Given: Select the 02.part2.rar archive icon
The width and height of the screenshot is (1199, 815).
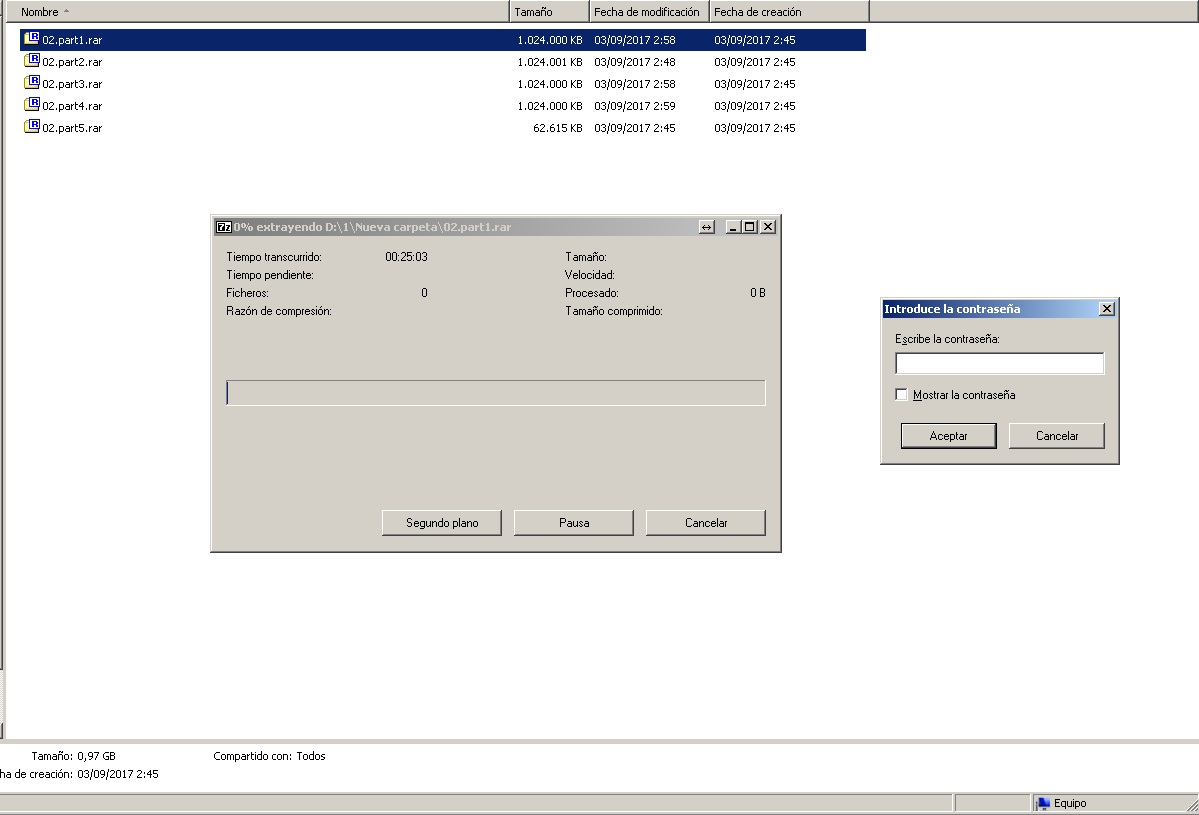Looking at the screenshot, I should pos(31,60).
